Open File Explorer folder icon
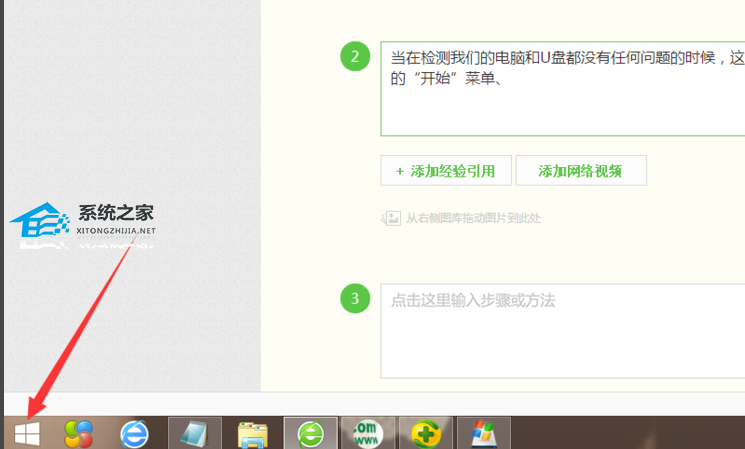This screenshot has width=745, height=449. (x=253, y=434)
